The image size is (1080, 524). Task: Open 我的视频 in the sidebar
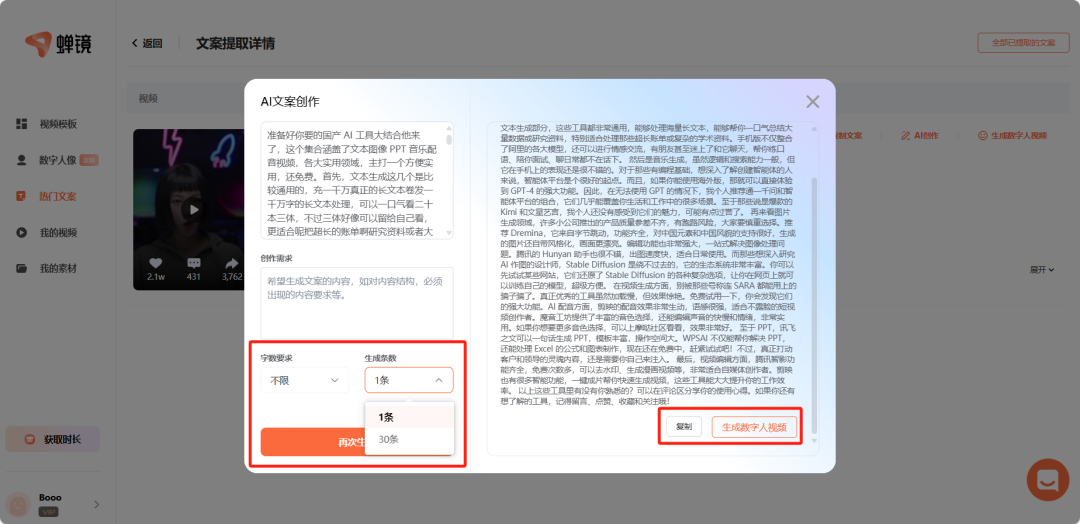pyautogui.click(x=58, y=232)
